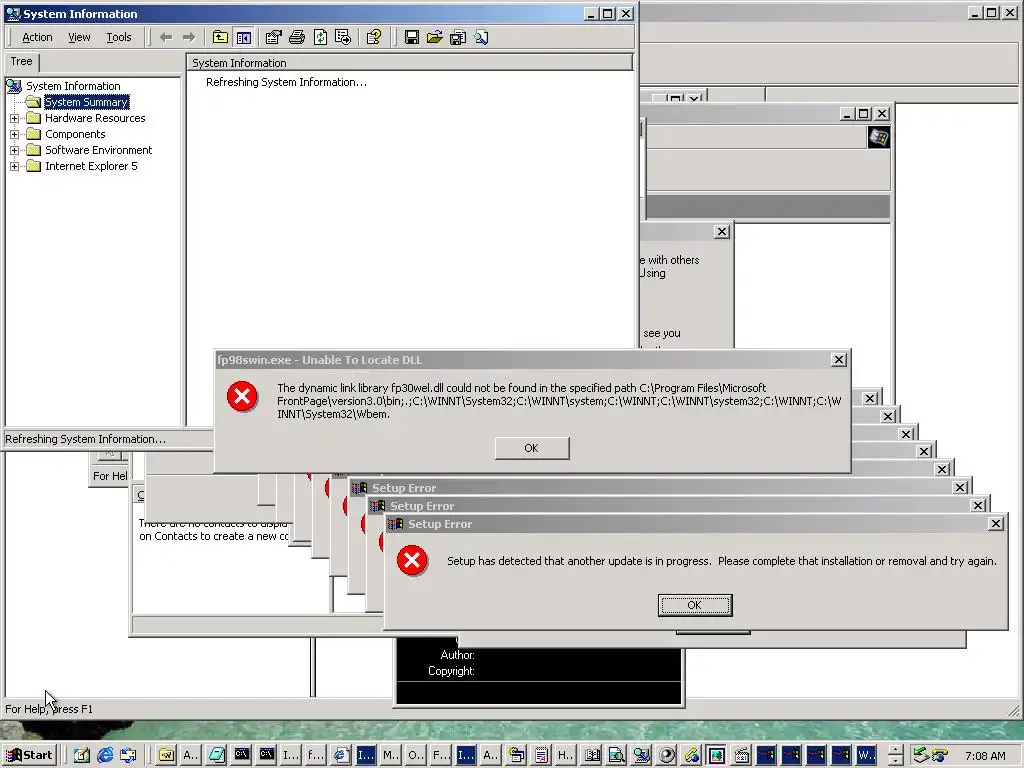Click the taskbar scroll arrows beside the tray
1024x768 pixels.
(x=896, y=755)
